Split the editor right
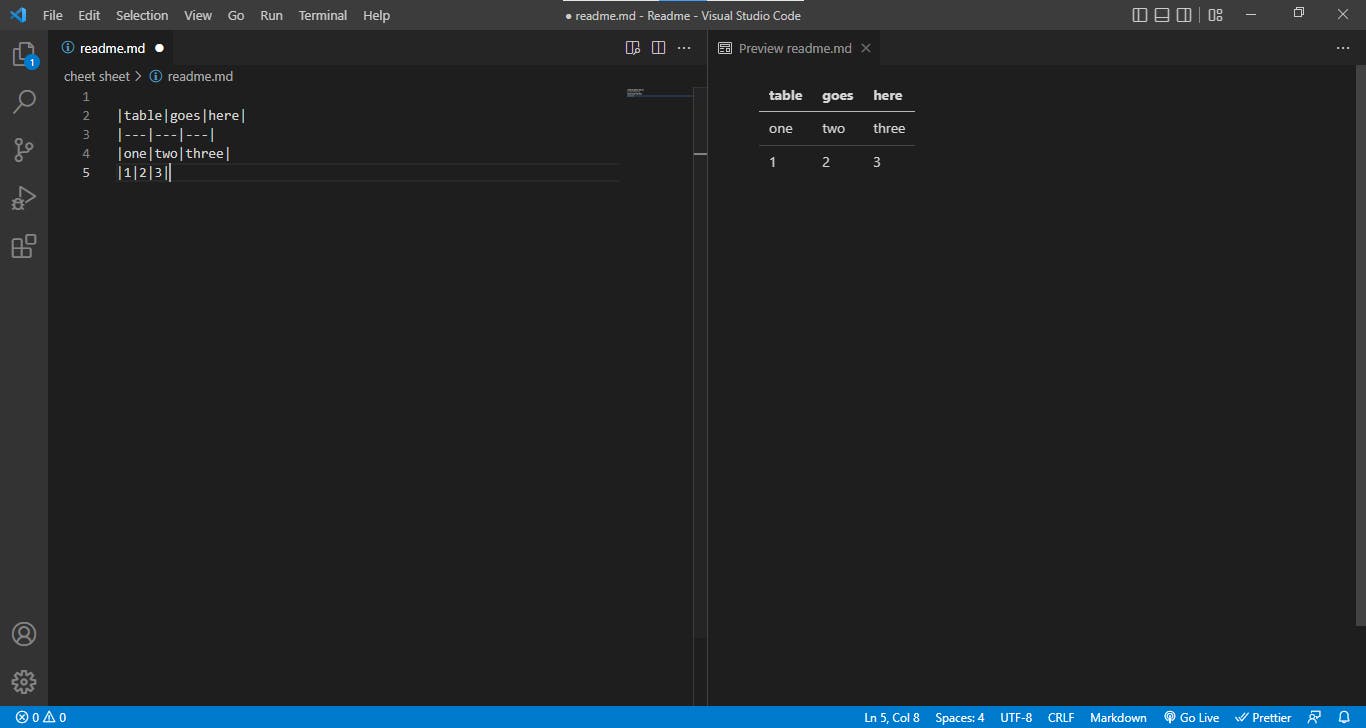 point(658,48)
